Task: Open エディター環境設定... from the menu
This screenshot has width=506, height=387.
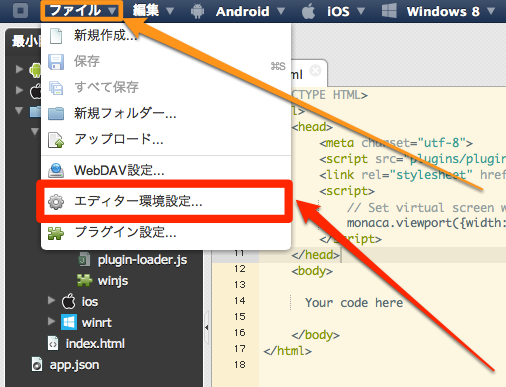Action: [164, 201]
